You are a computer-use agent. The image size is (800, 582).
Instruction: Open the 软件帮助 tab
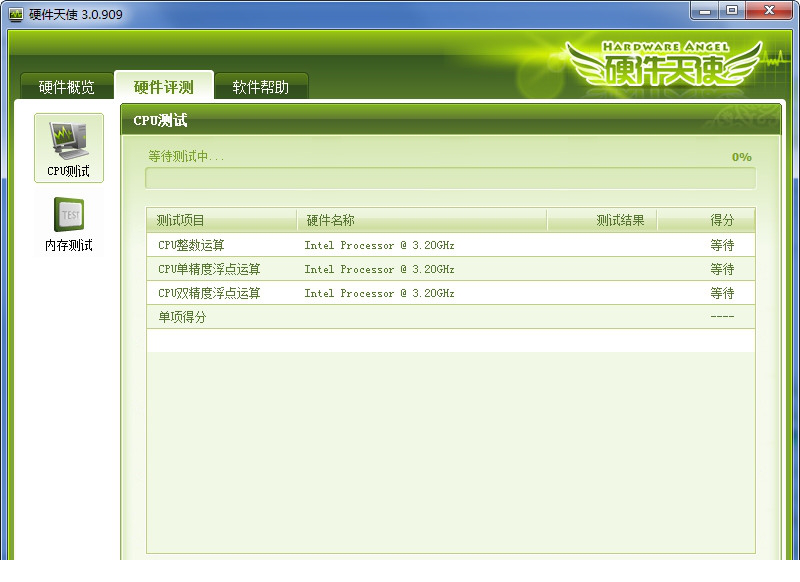[x=261, y=86]
